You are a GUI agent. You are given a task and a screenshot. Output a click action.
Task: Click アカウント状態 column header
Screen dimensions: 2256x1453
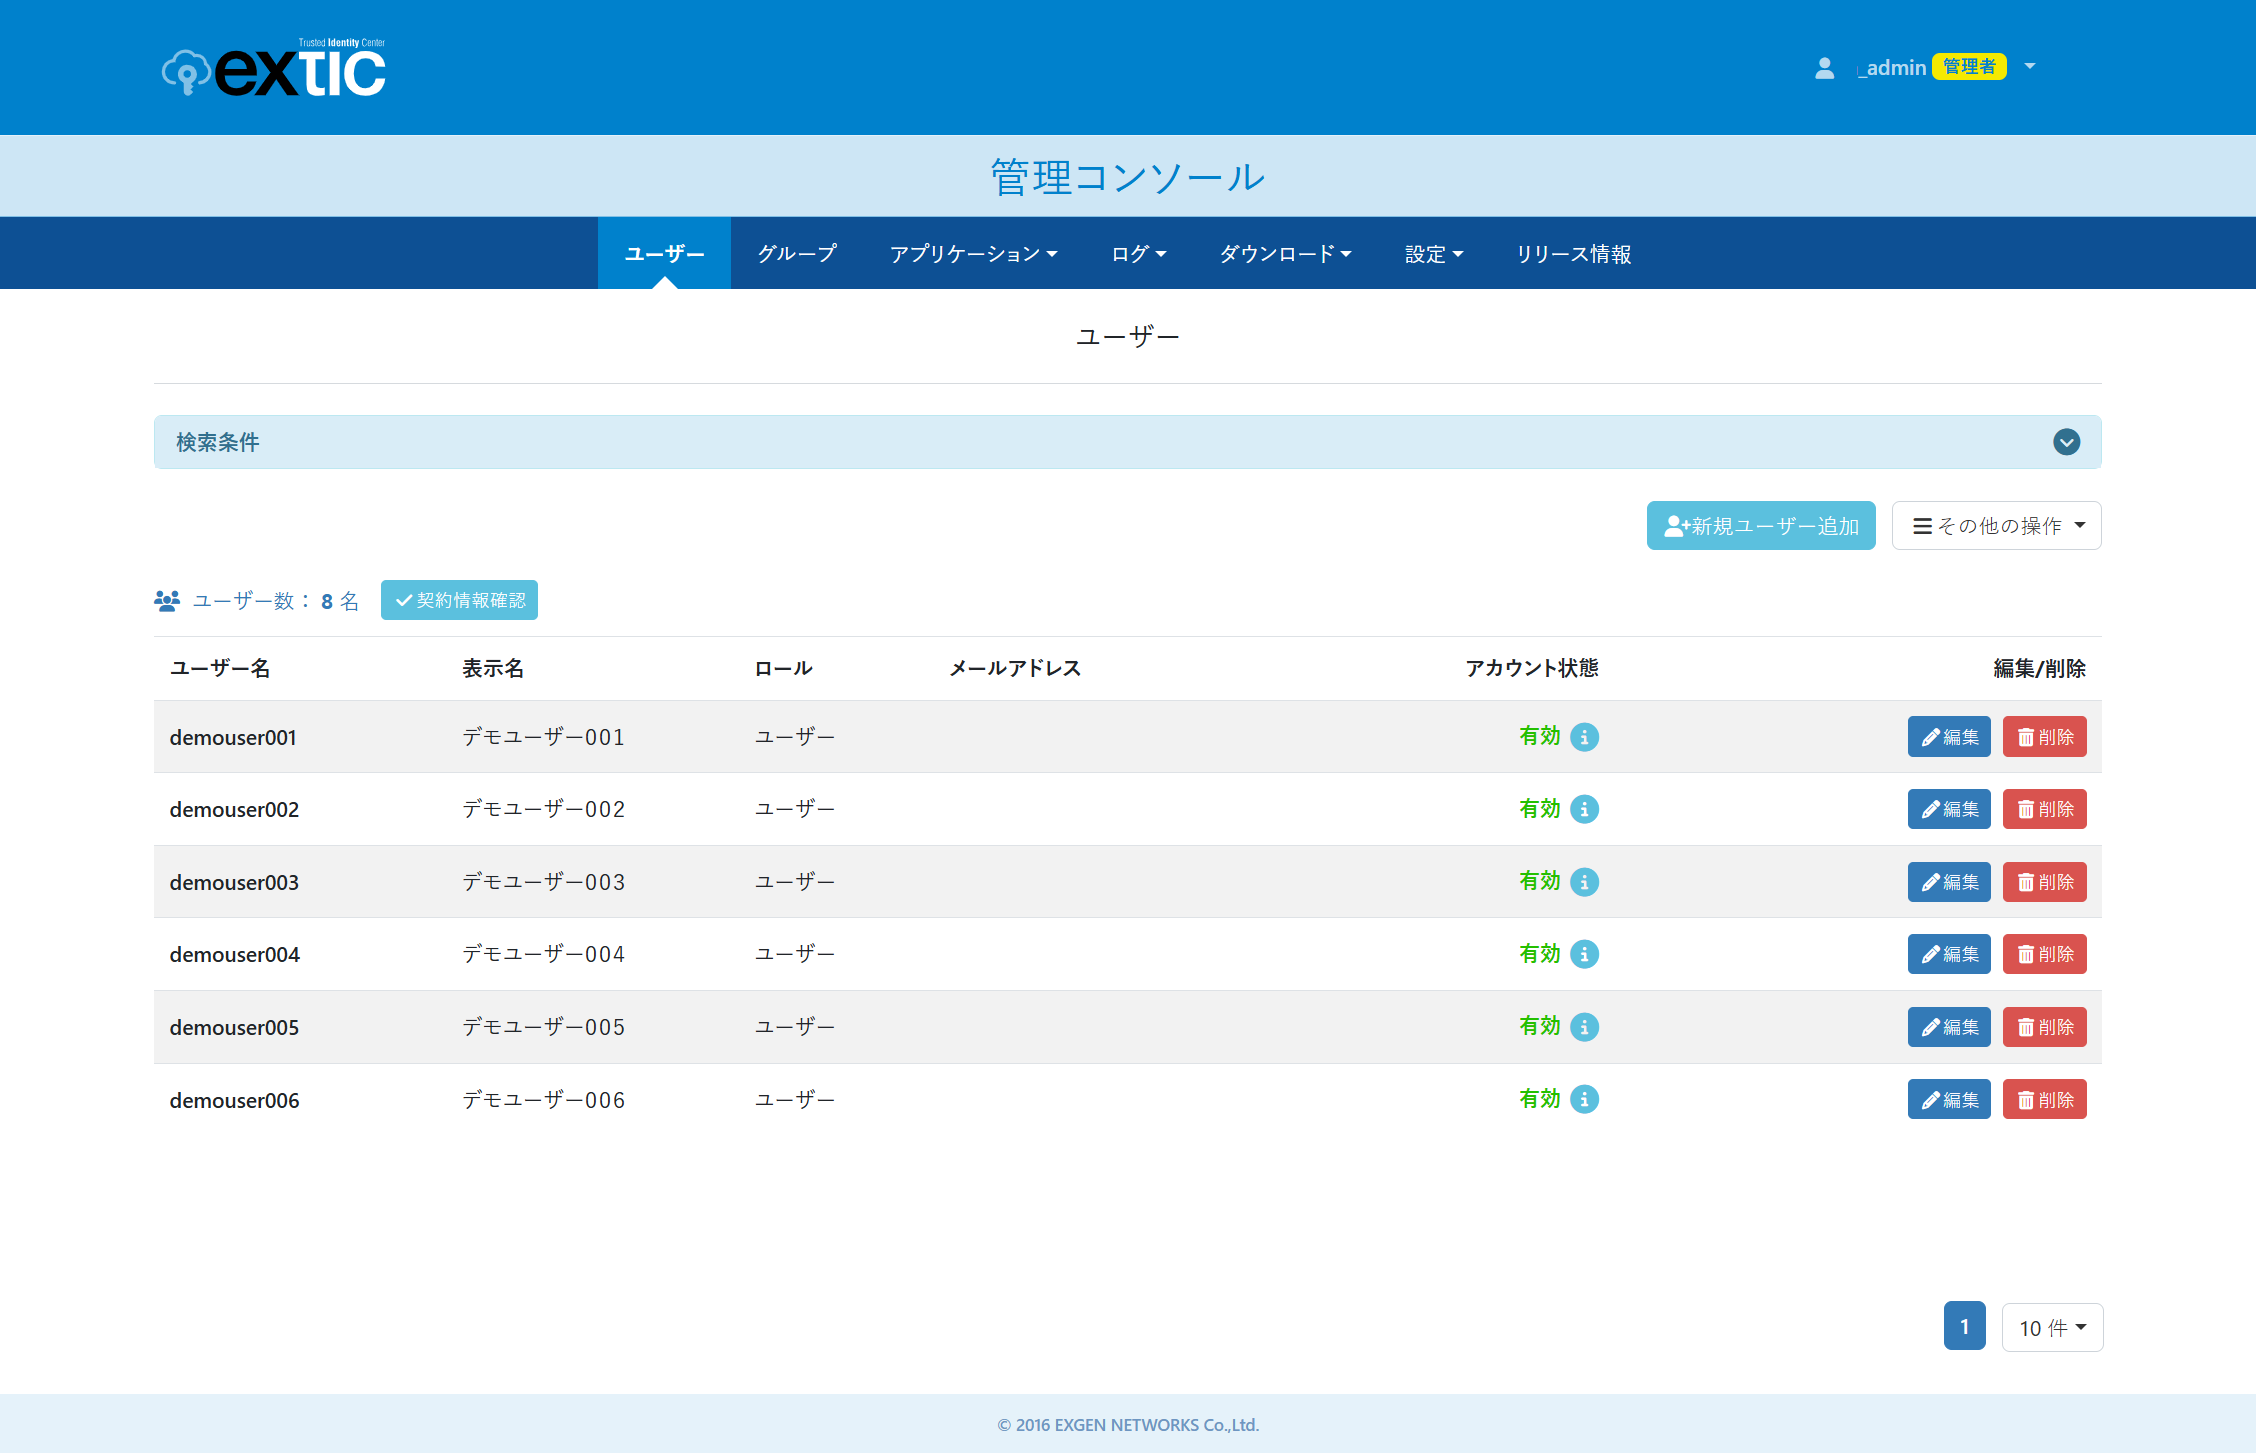(x=1532, y=668)
